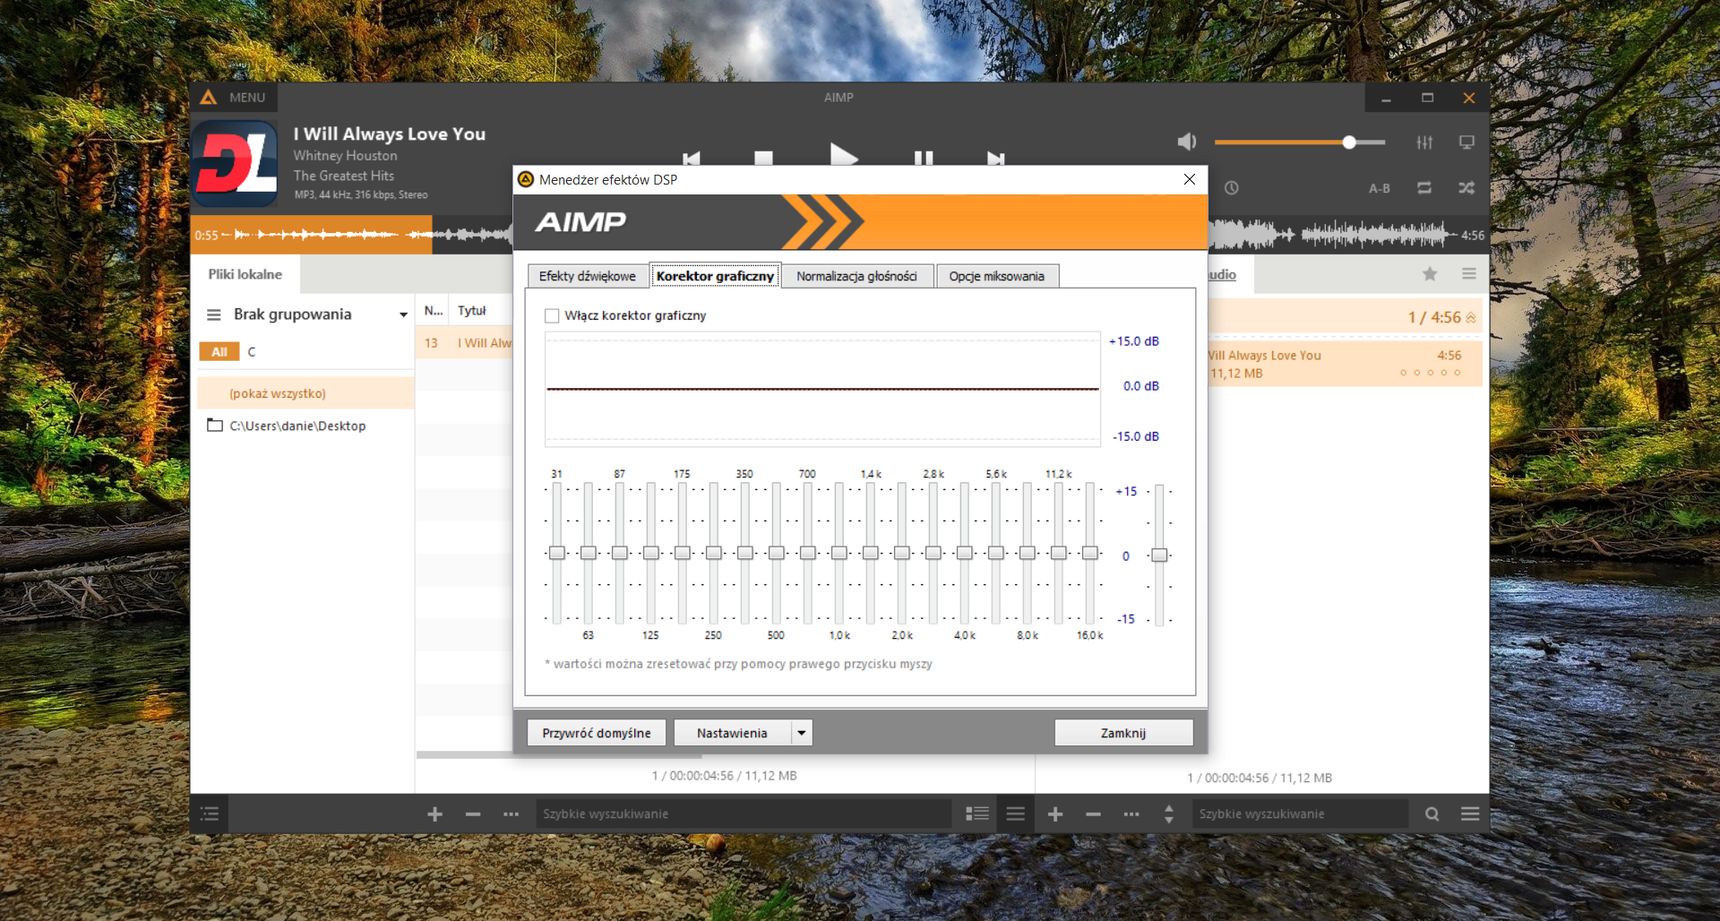Click playlist remove (minus) icon
This screenshot has height=921, width=1720.
pyautogui.click(x=1093, y=814)
